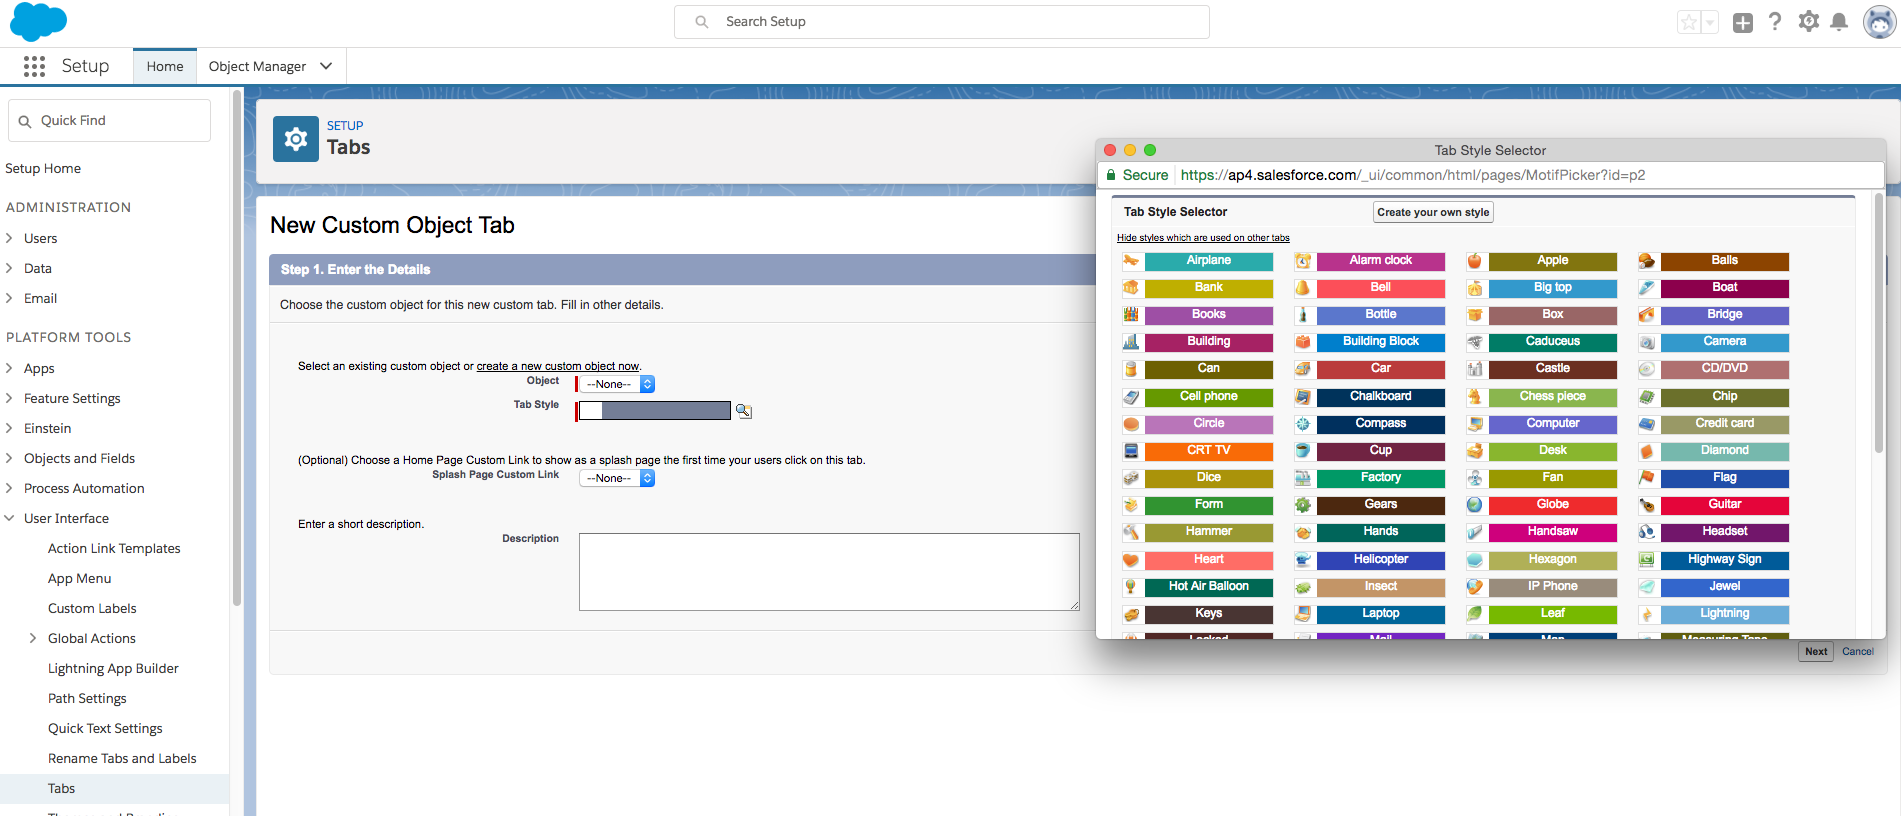Click the Bell style icon
Image resolution: width=1901 pixels, height=816 pixels.
(x=1303, y=288)
